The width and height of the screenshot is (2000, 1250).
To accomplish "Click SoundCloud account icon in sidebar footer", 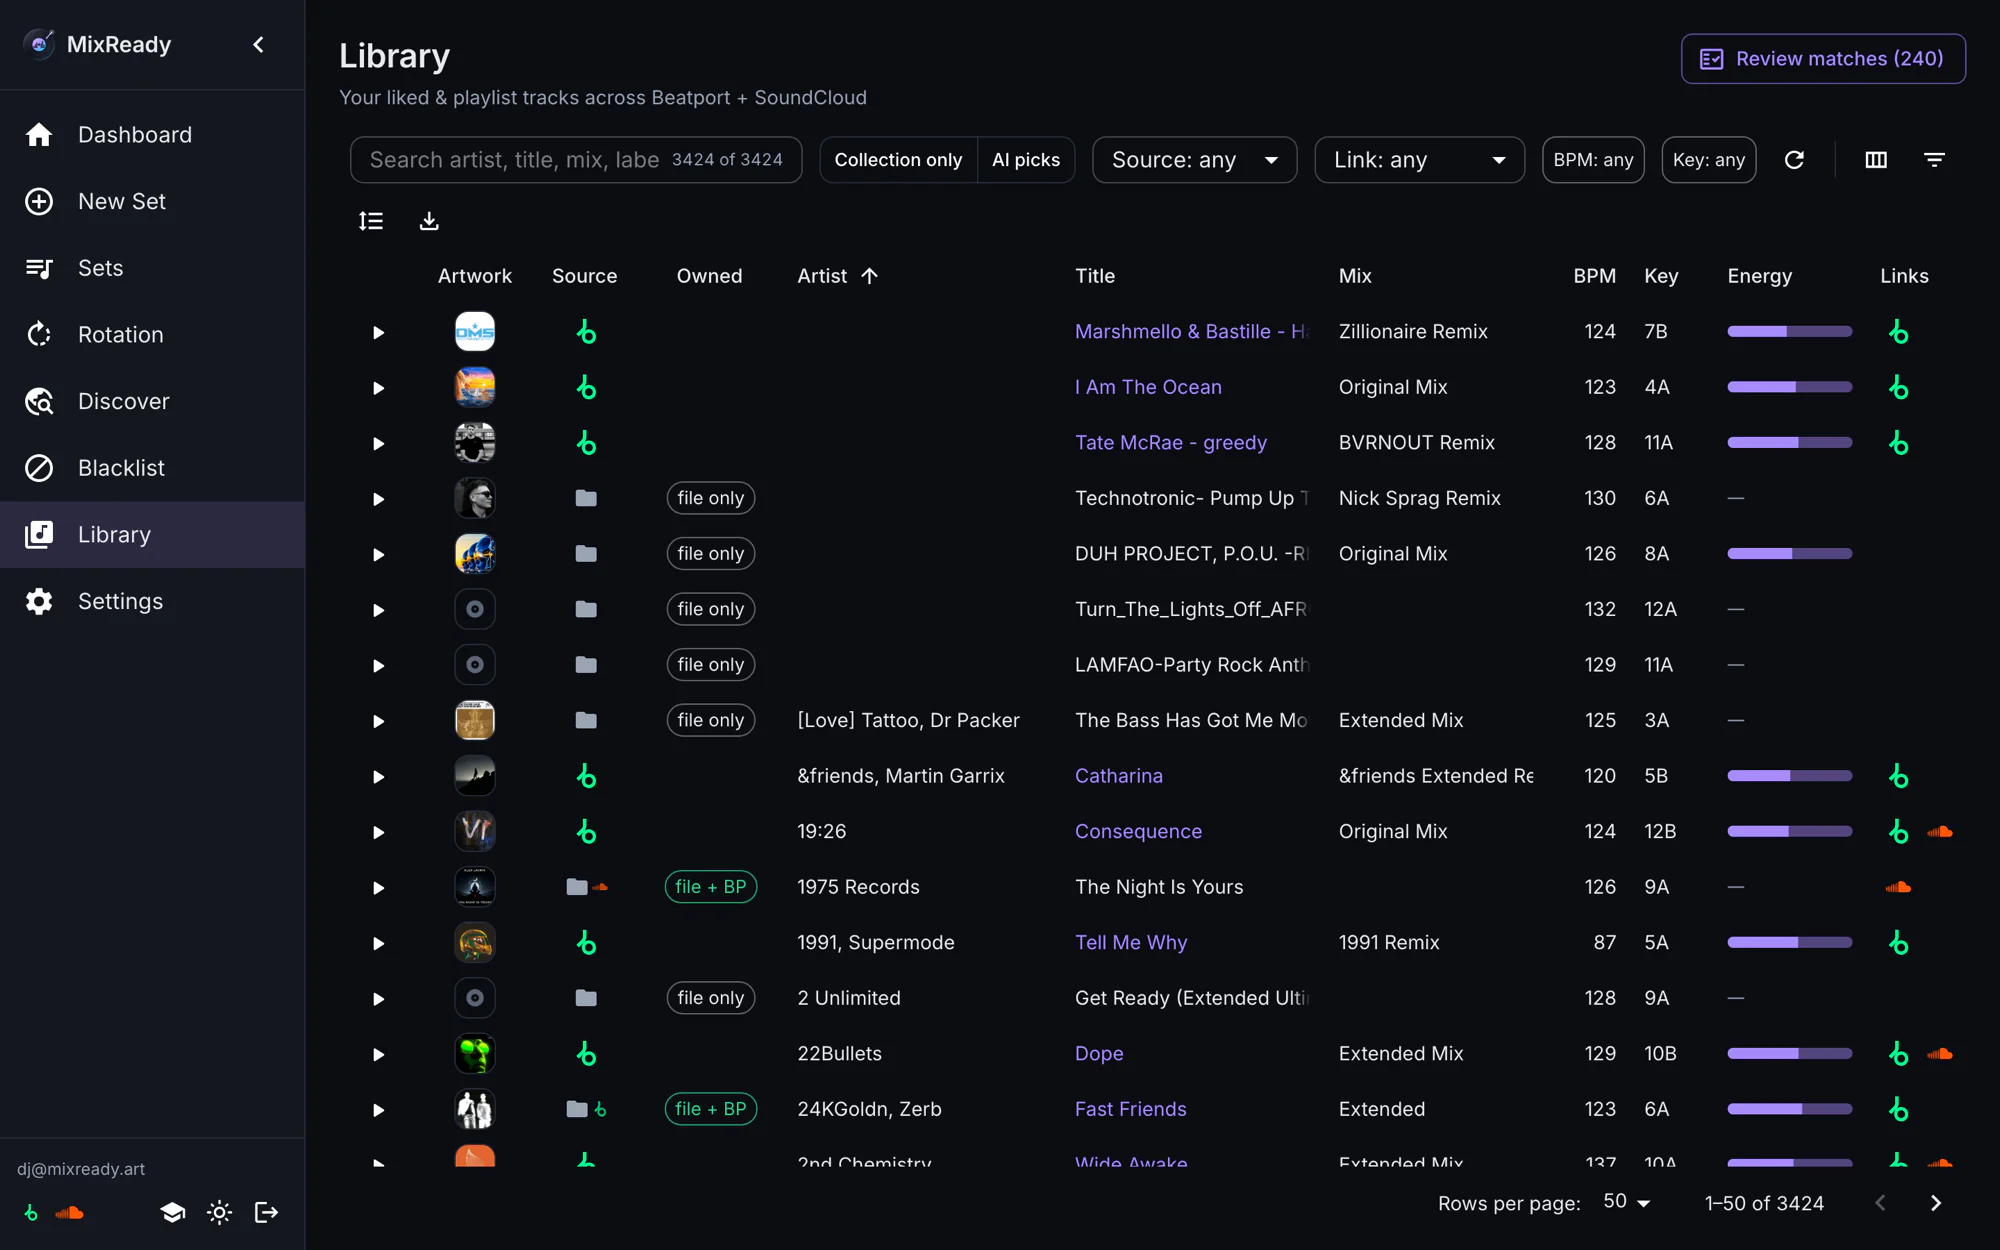I will pyautogui.click(x=70, y=1213).
